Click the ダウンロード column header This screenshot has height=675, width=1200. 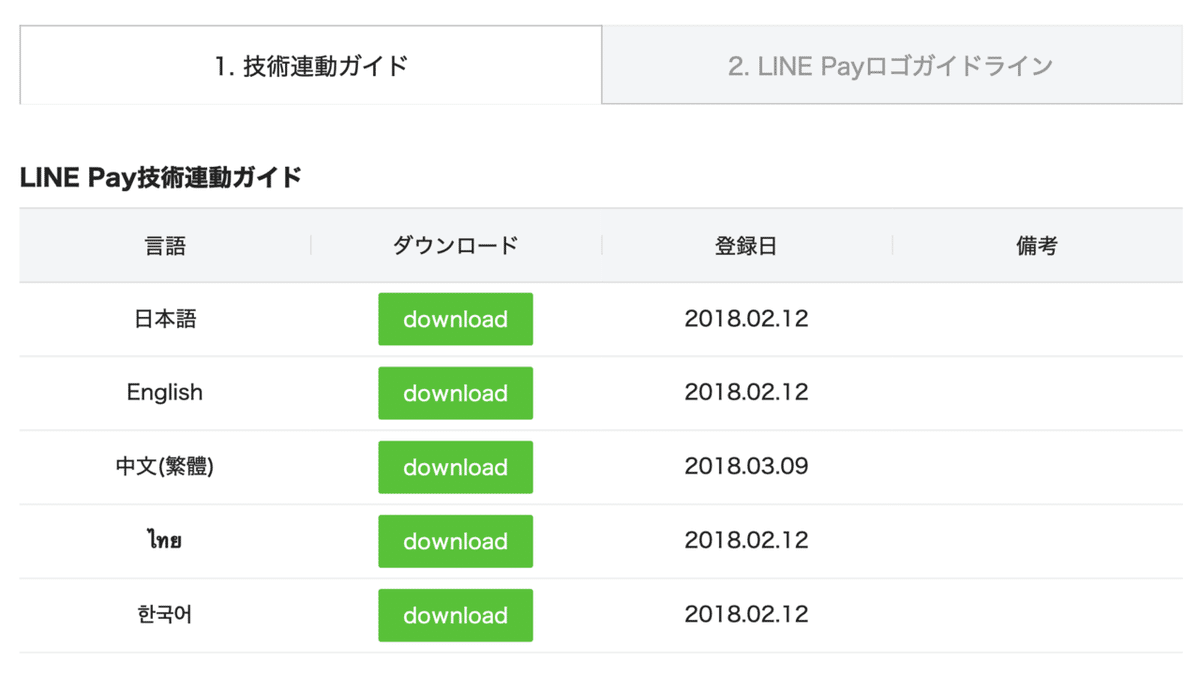point(455,245)
